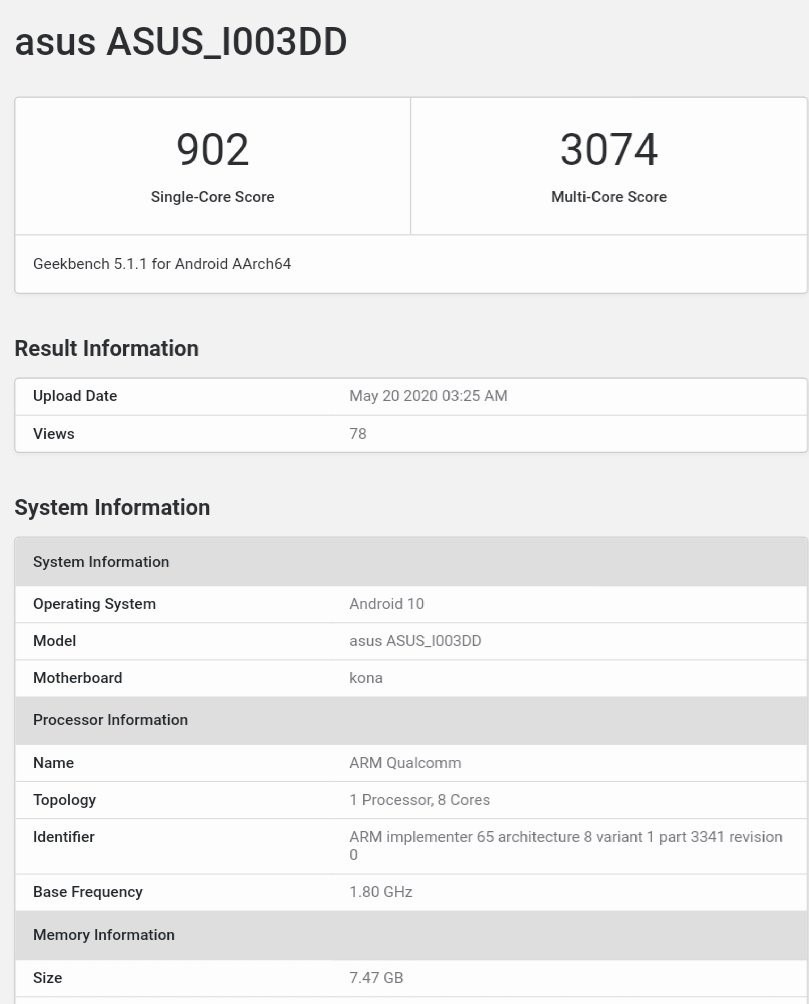
Task: Select the 1 Processor, 8 Cores value
Action: pos(420,800)
